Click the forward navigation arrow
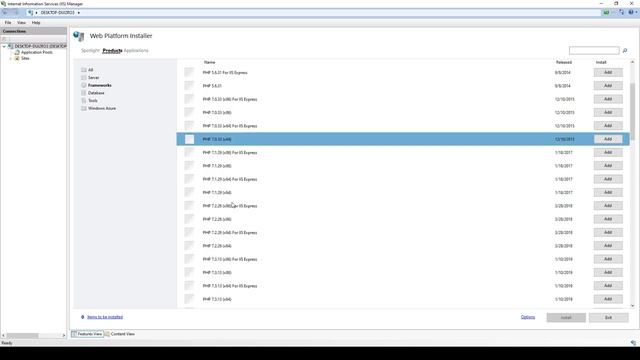The height and width of the screenshot is (360, 640). [x=16, y=13]
